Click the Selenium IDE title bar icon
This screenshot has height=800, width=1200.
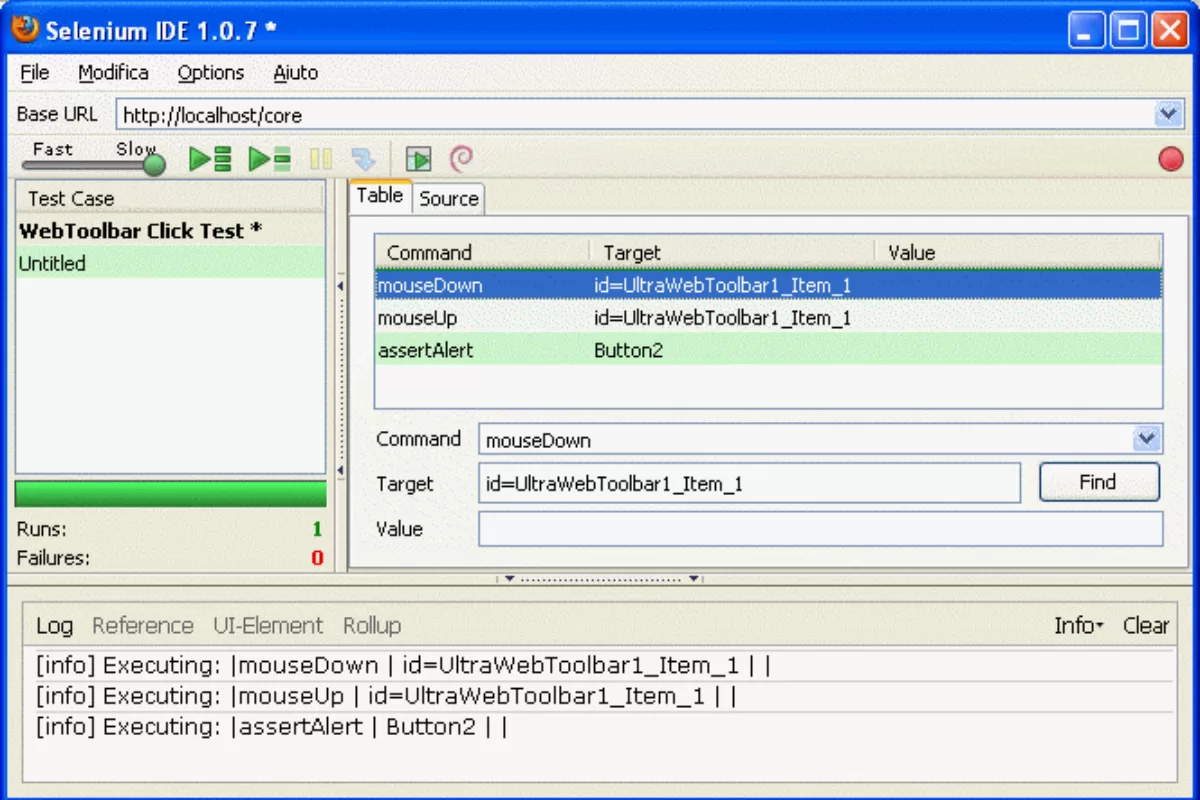pos(24,30)
